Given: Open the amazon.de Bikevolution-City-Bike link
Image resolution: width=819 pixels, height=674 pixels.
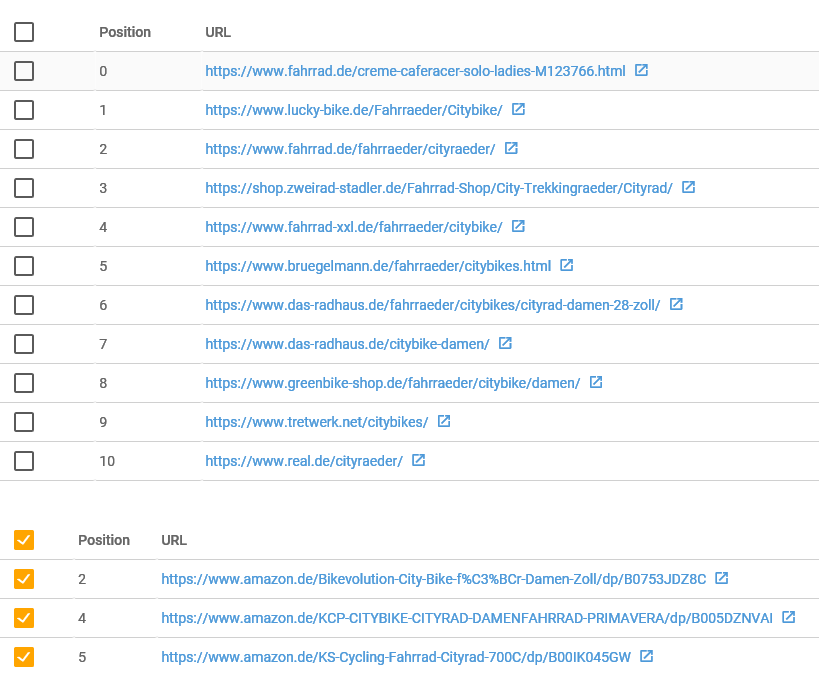Looking at the screenshot, I should [x=434, y=579].
